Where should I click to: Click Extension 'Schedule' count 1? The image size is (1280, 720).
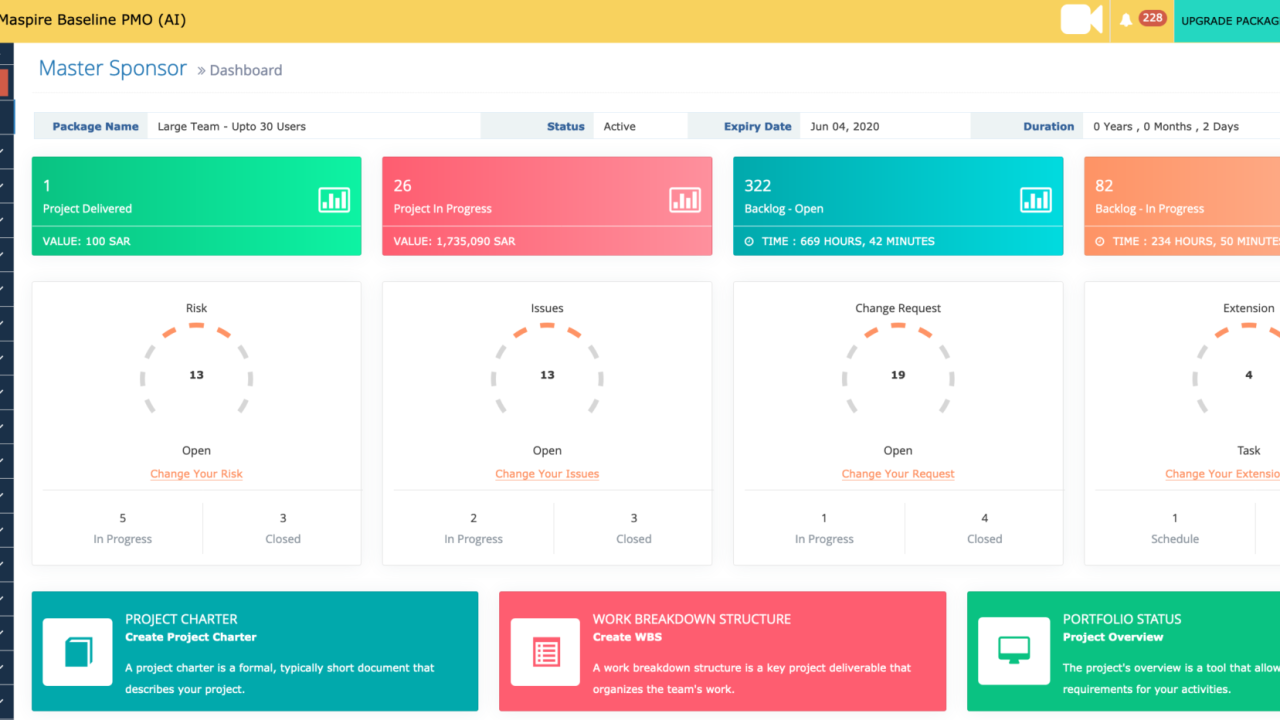pyautogui.click(x=1175, y=518)
